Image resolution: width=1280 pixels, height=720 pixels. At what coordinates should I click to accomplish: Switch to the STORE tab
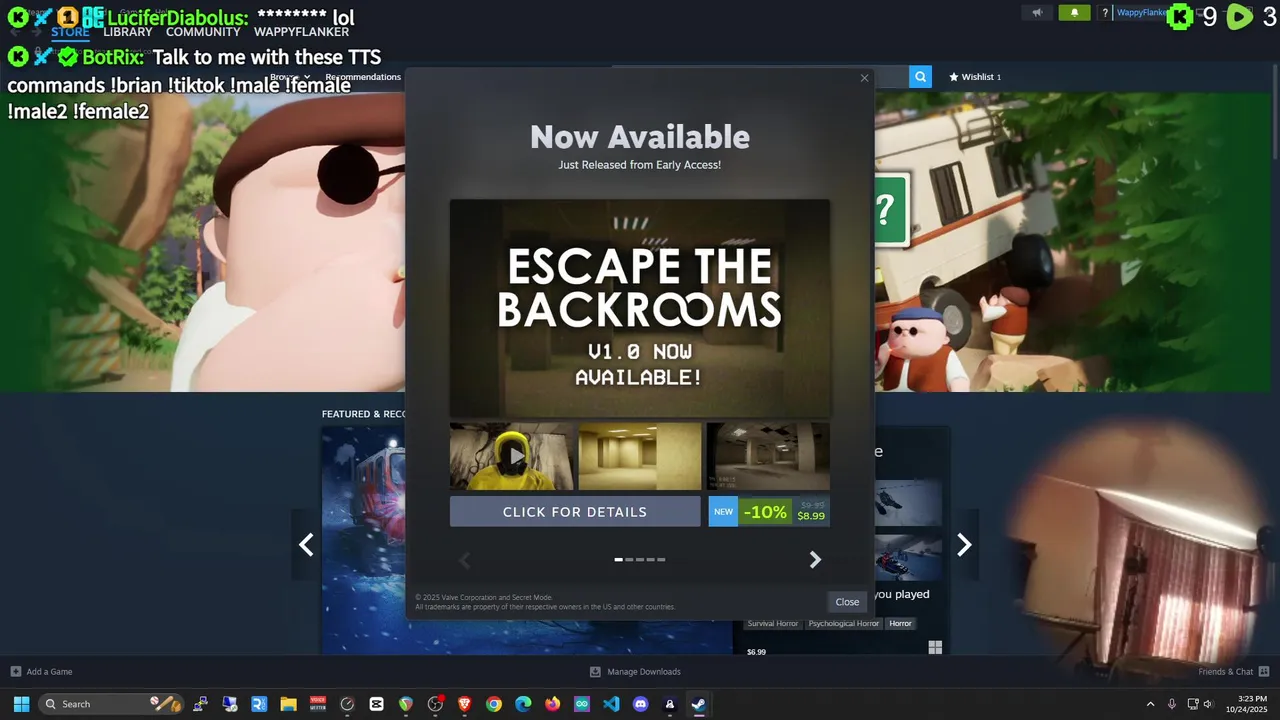tap(70, 32)
